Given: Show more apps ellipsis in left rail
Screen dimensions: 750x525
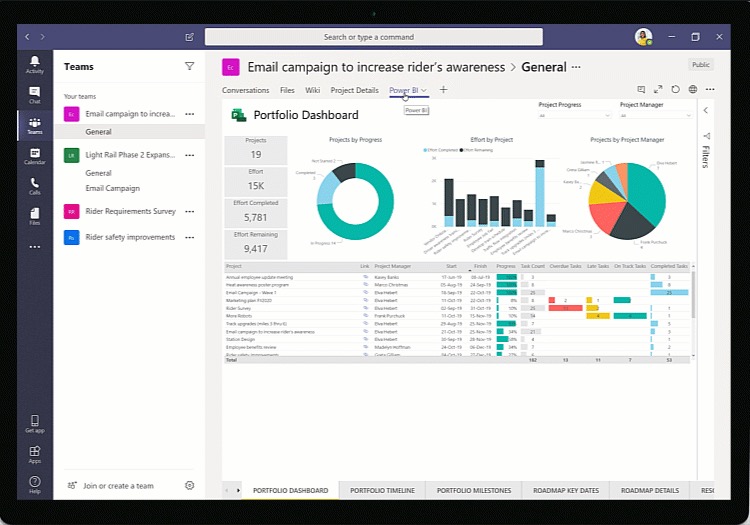Looking at the screenshot, I should (x=34, y=247).
